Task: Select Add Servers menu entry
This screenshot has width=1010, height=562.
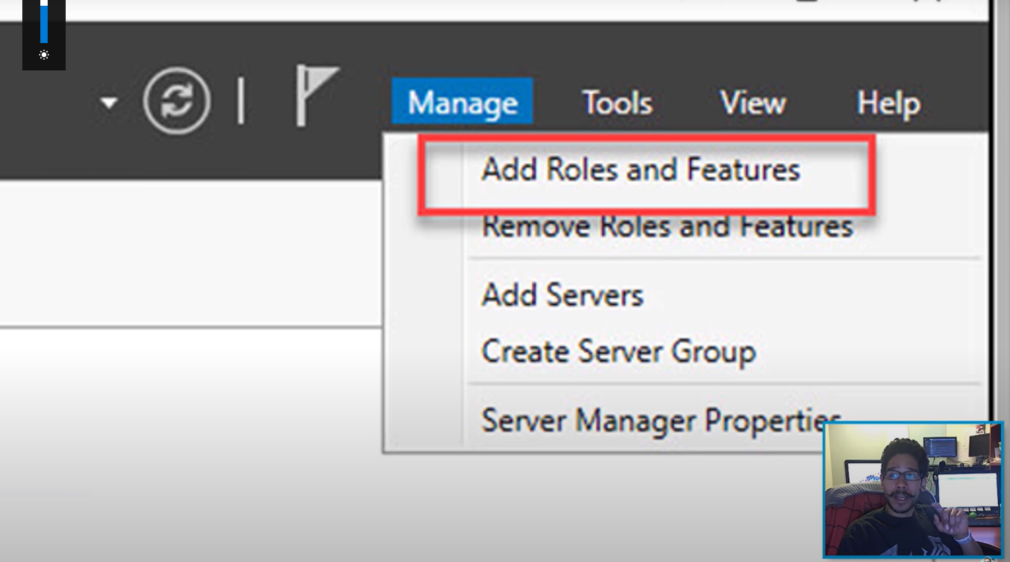Action: pyautogui.click(x=562, y=295)
